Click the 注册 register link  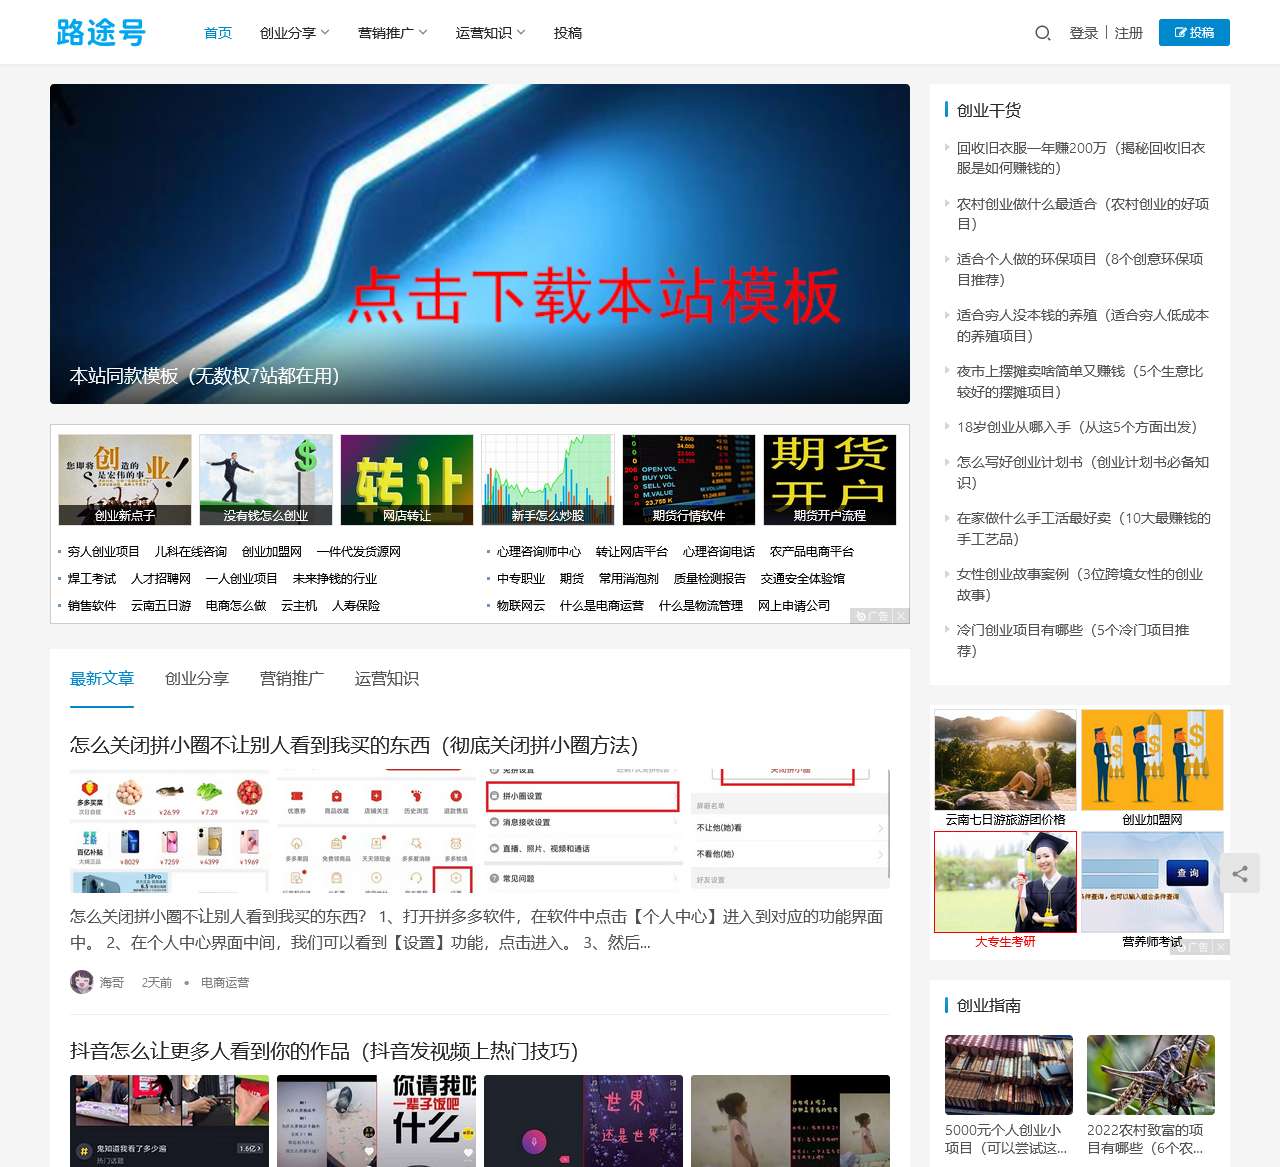click(x=1129, y=33)
